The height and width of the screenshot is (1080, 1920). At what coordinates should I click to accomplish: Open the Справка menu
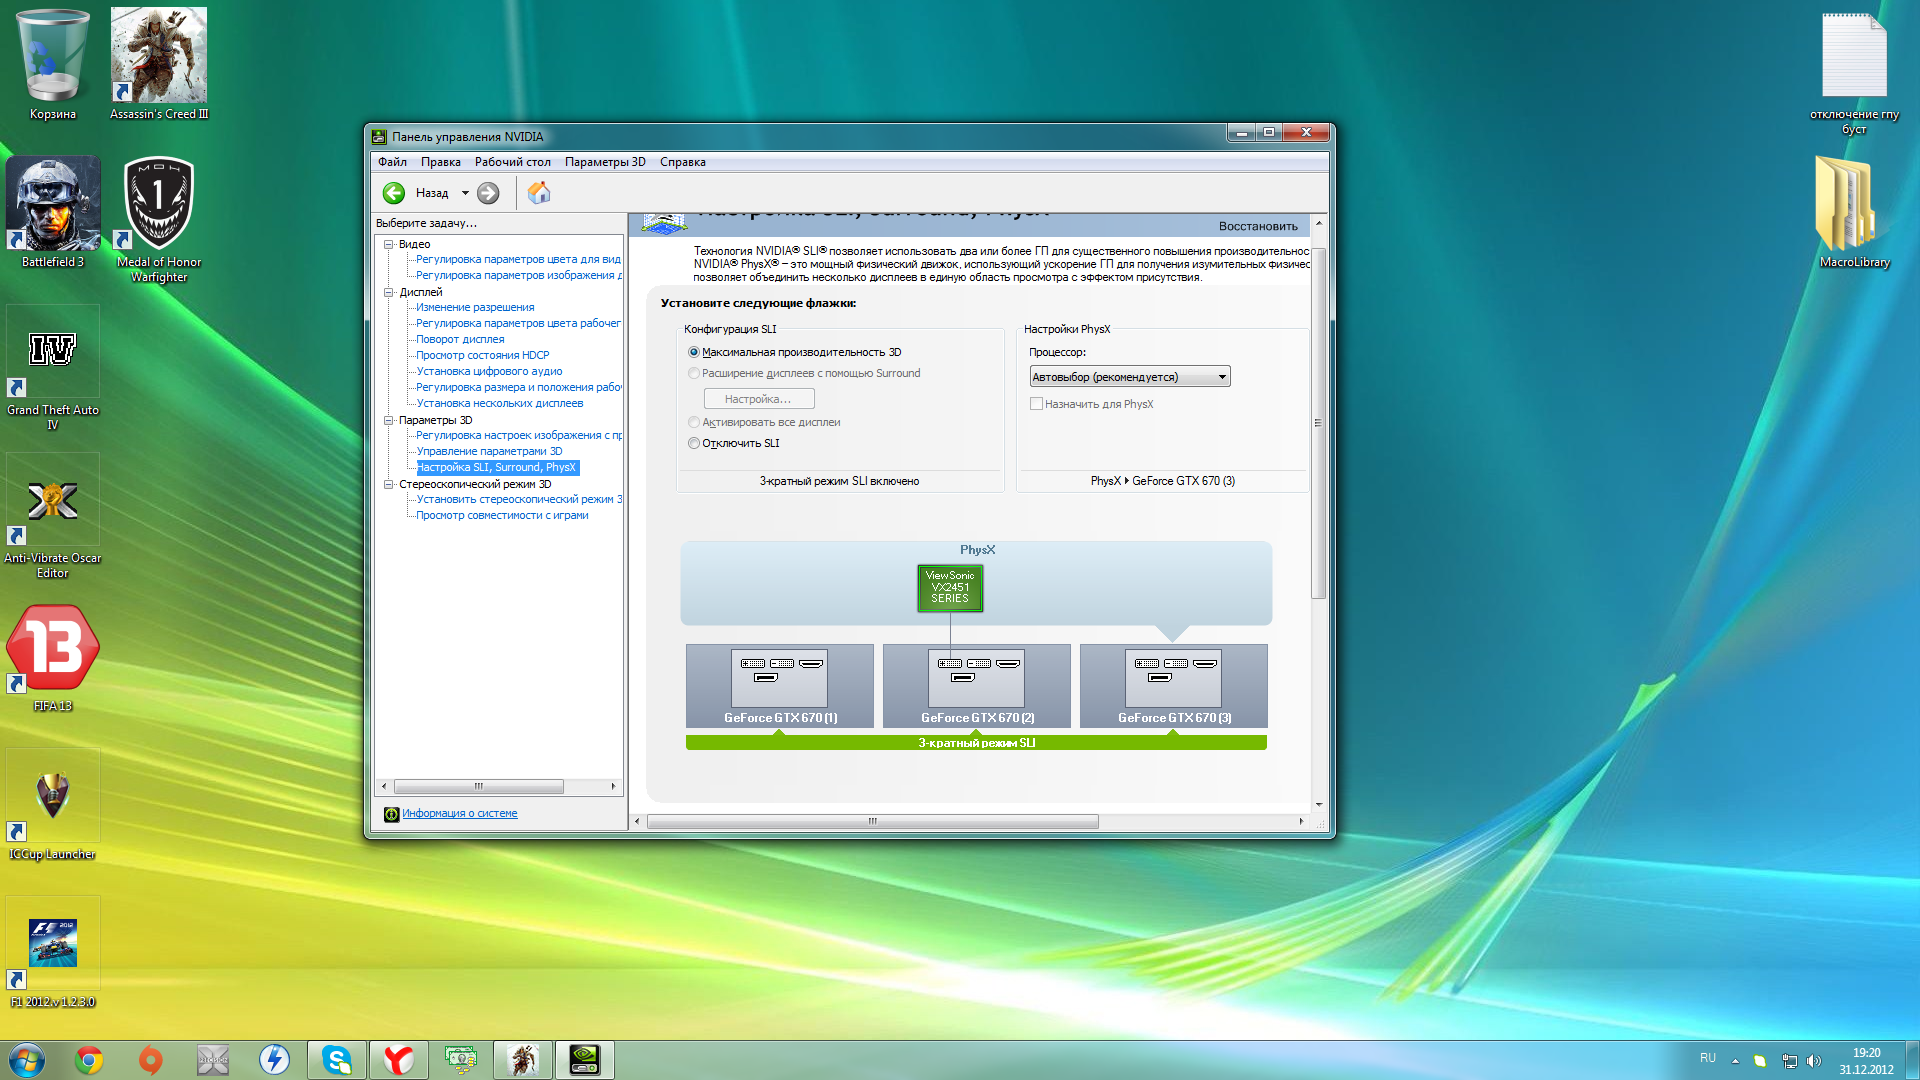pos(682,162)
